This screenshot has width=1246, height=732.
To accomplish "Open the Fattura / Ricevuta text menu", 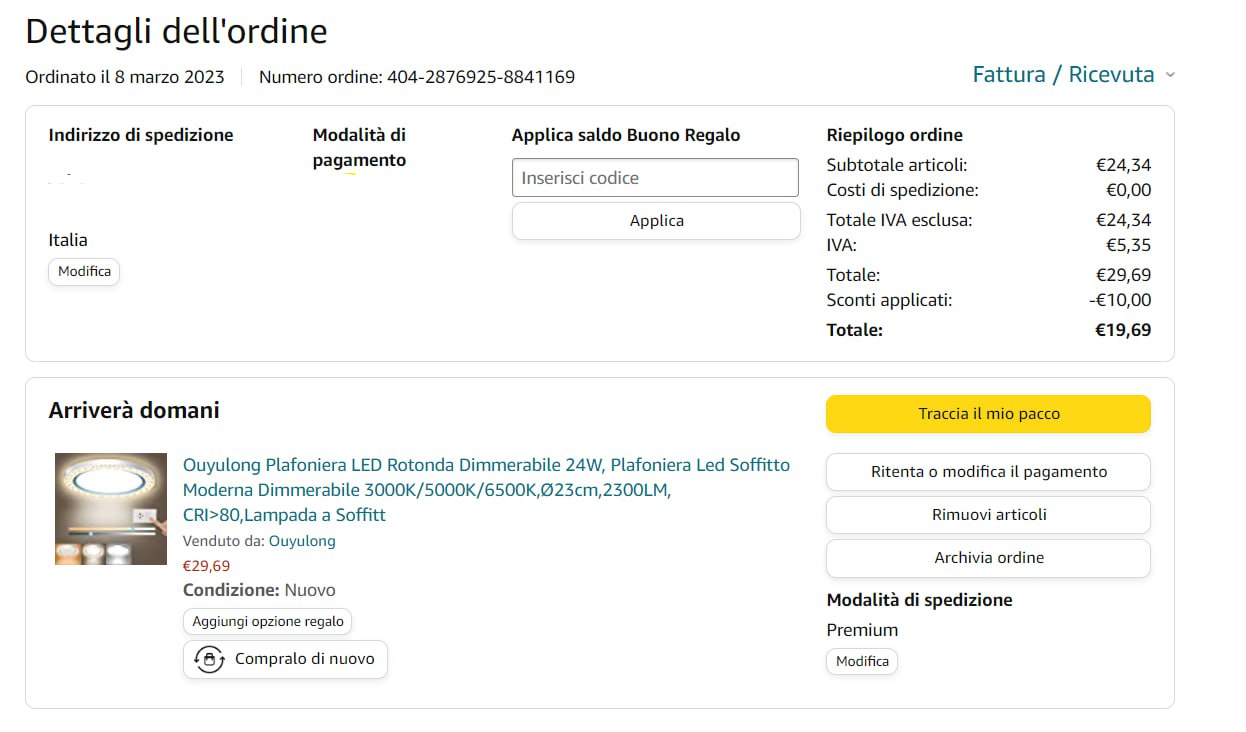I will tap(1063, 75).
